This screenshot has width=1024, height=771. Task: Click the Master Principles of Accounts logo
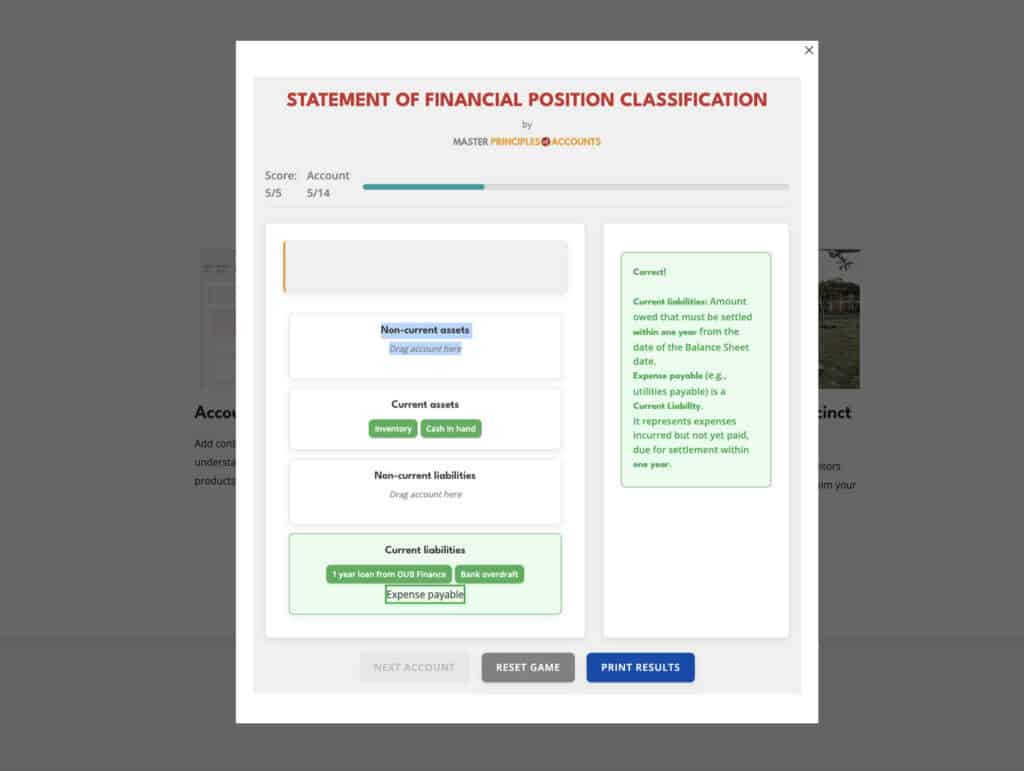527,142
